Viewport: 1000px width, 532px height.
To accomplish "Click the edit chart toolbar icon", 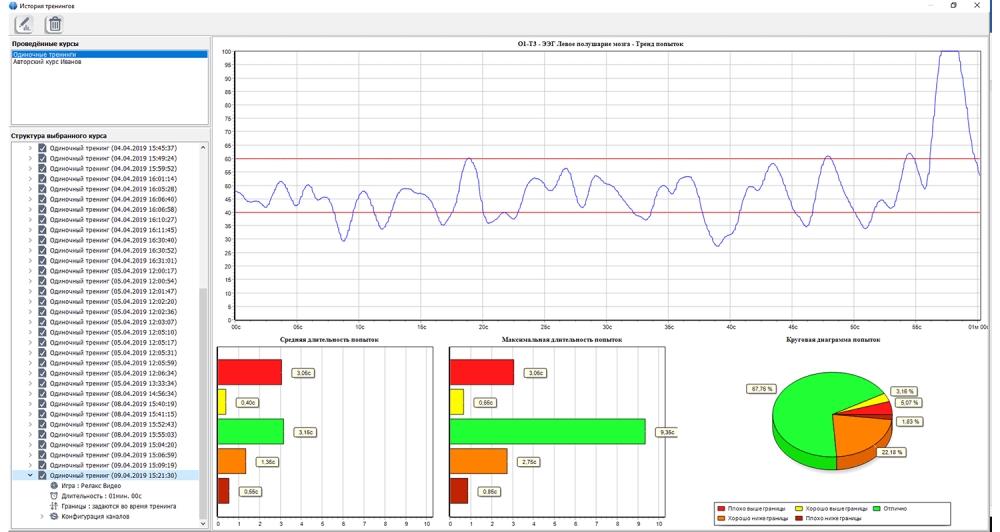I will tap(23, 24).
